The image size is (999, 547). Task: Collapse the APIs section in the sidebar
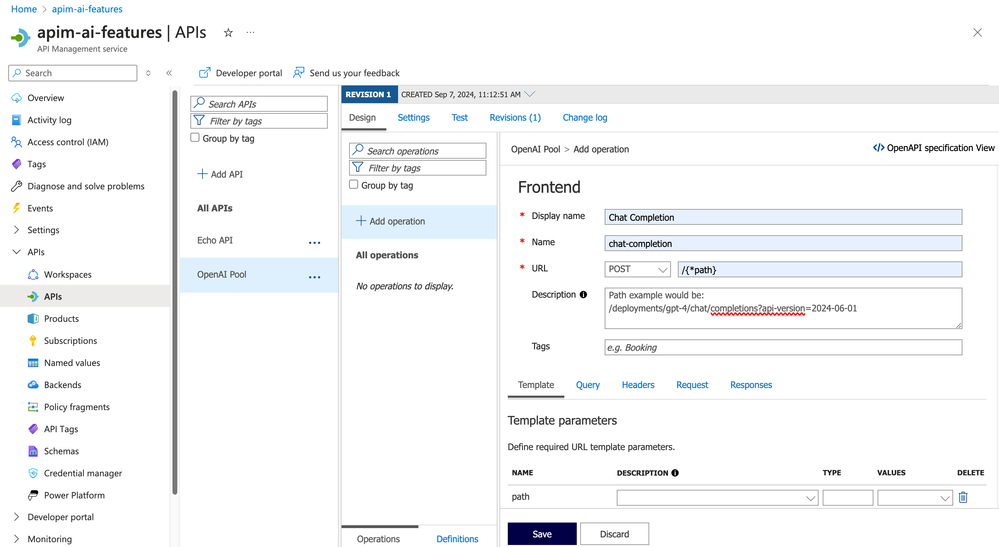(x=17, y=252)
